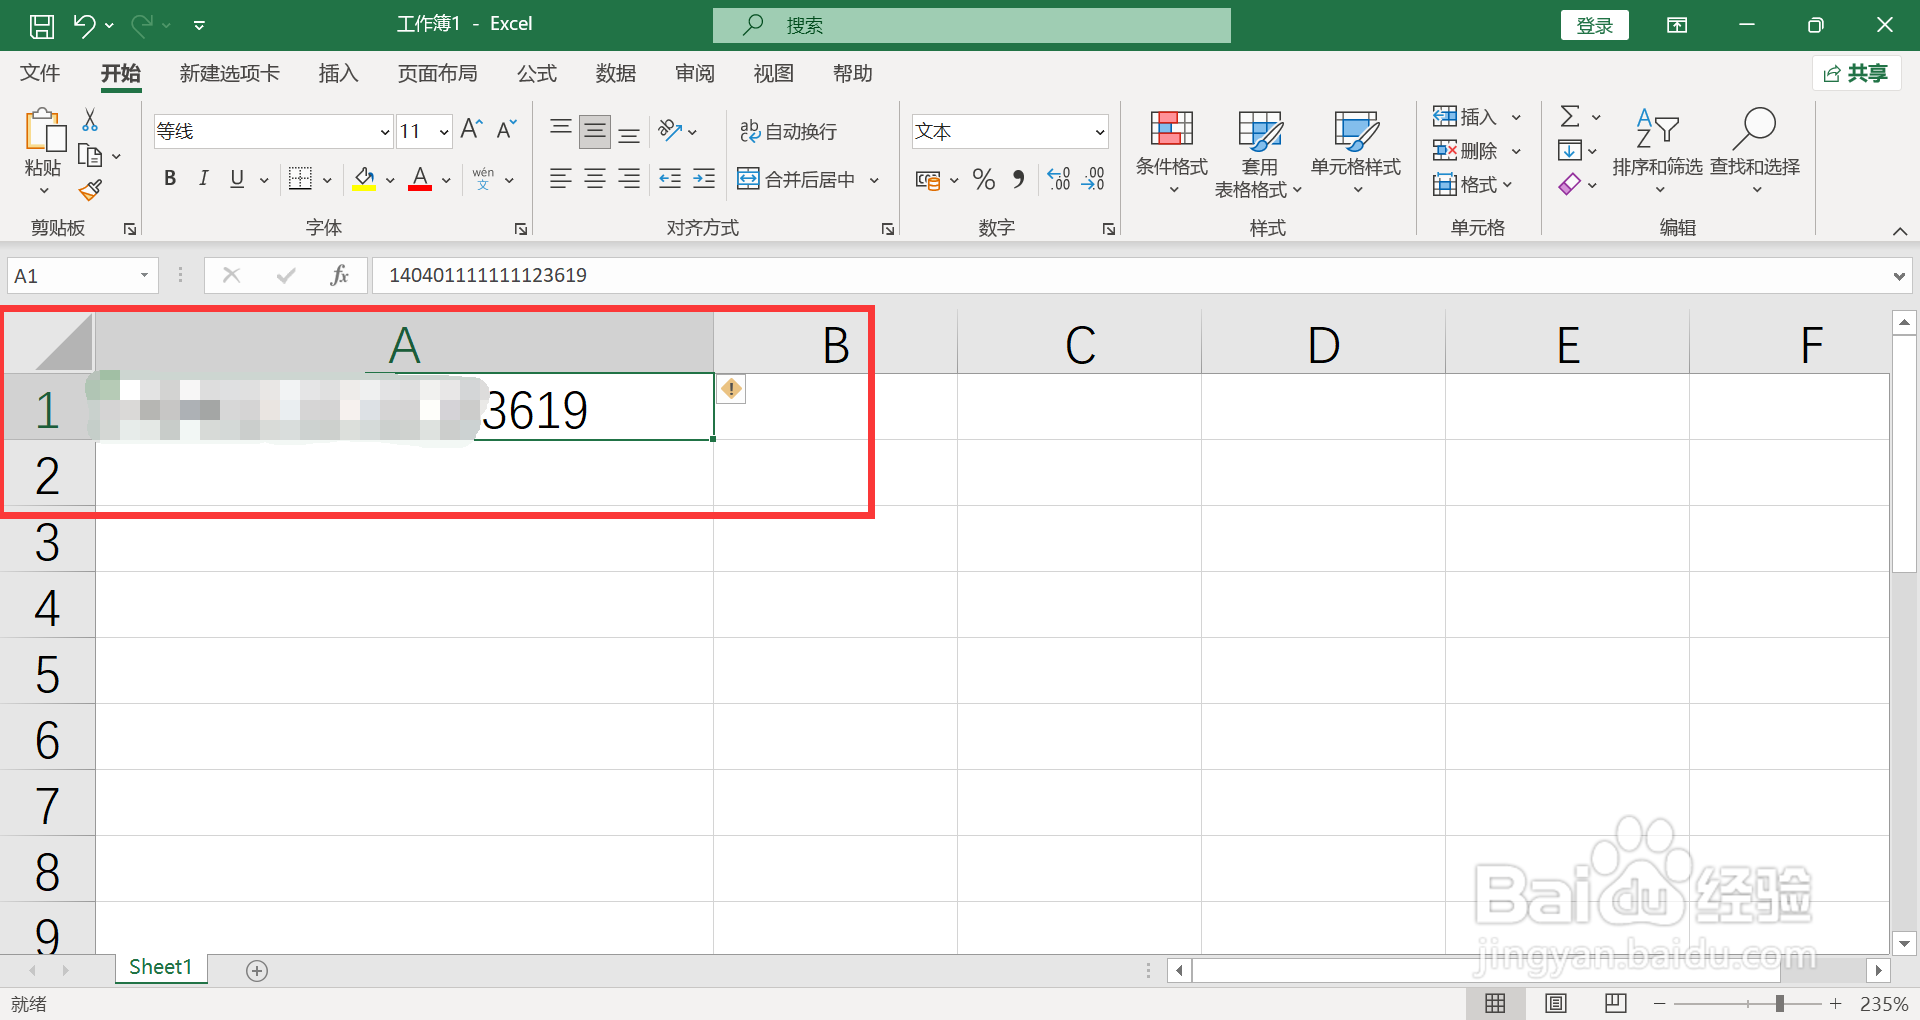Click 查找和选择 button
This screenshot has width=1920, height=1020.
click(x=1755, y=152)
